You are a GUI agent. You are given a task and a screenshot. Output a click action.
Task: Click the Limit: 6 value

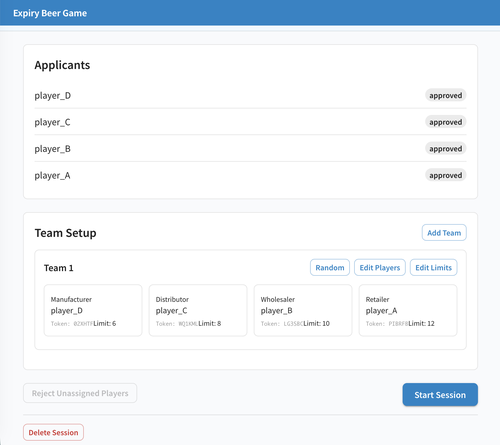pyautogui.click(x=105, y=323)
